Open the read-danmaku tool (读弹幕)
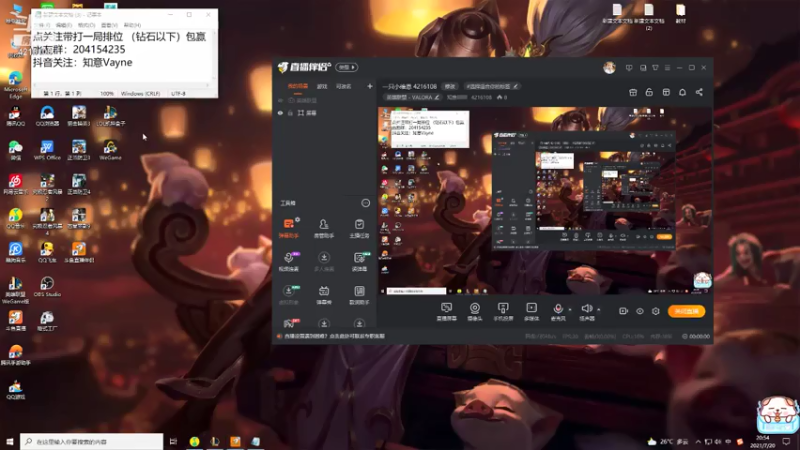The width and height of the screenshot is (800, 450). pos(359,261)
